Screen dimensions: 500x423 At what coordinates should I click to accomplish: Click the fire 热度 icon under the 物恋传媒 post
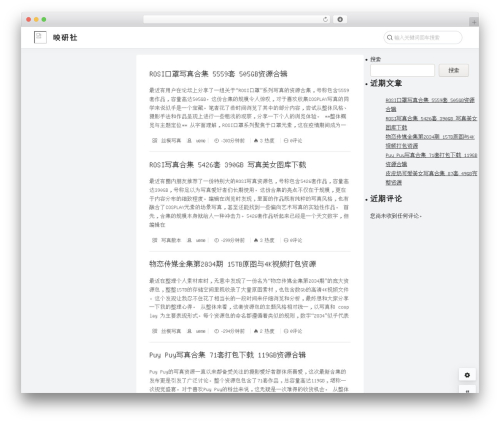pyautogui.click(x=256, y=331)
